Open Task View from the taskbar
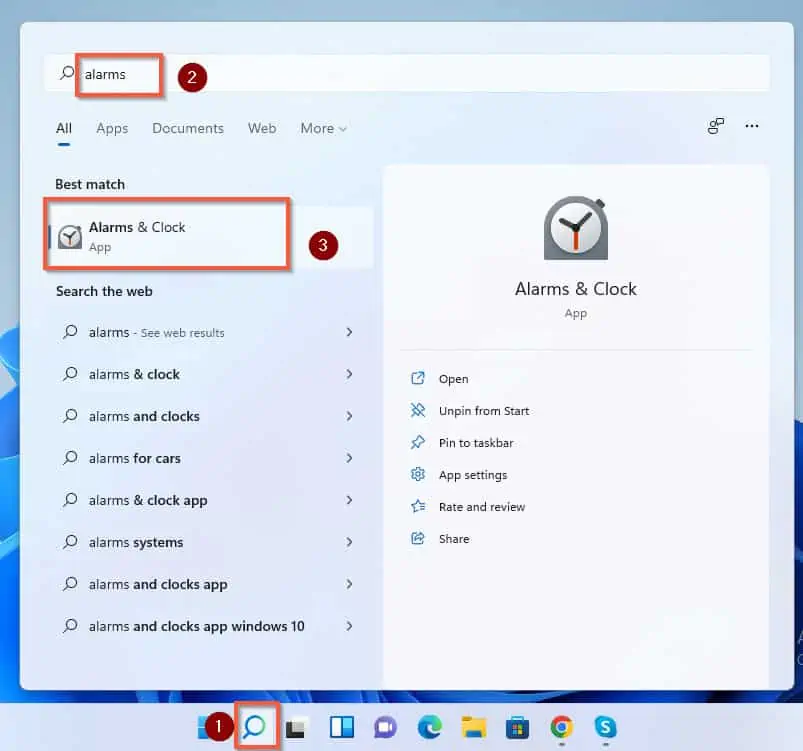This screenshot has width=803, height=751. pyautogui.click(x=297, y=727)
